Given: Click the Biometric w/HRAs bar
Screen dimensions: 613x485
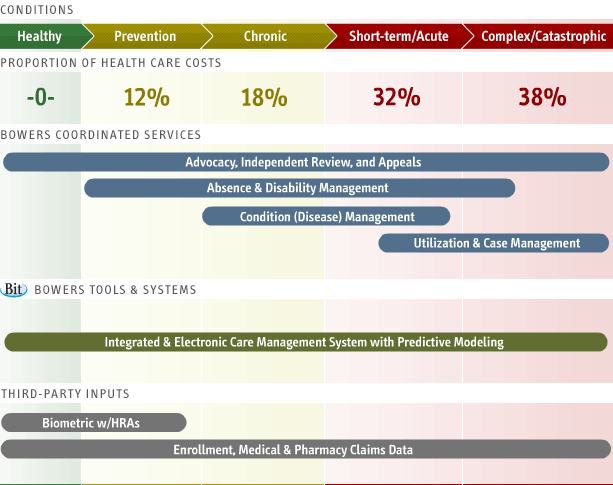Looking at the screenshot, I should pyautogui.click(x=93, y=423).
